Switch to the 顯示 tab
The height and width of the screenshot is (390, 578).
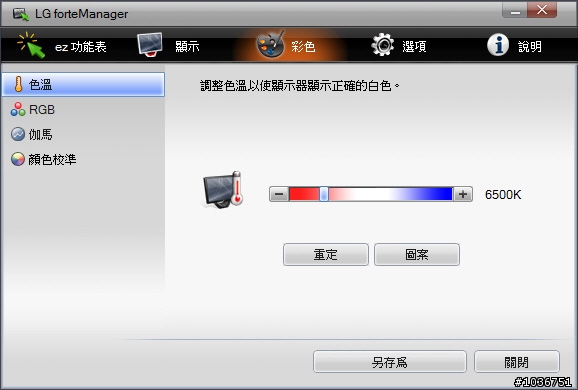168,46
